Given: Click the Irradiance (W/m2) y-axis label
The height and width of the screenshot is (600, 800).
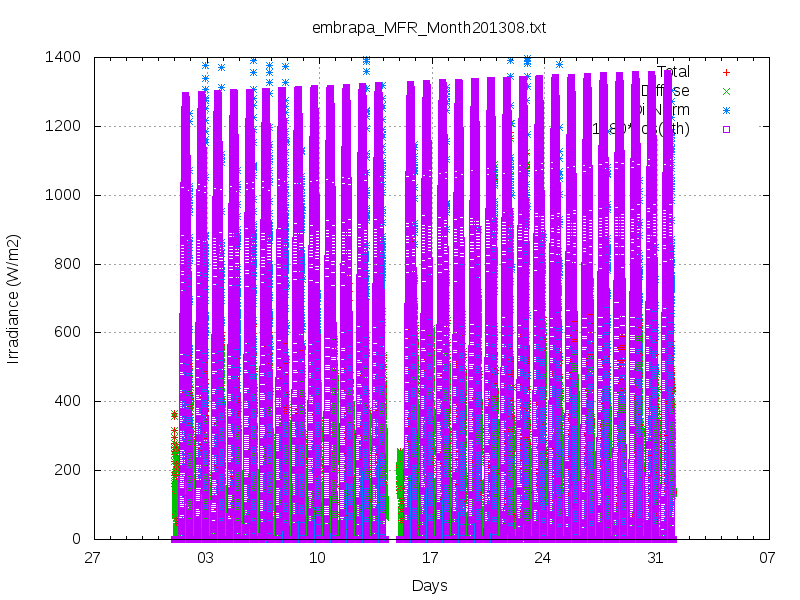Looking at the screenshot, I should tap(13, 299).
